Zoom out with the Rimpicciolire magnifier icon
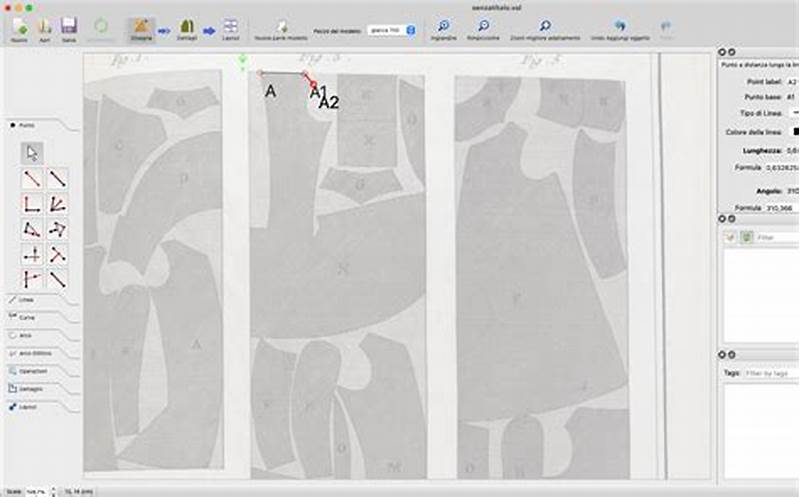The image size is (800, 497). coord(483,26)
